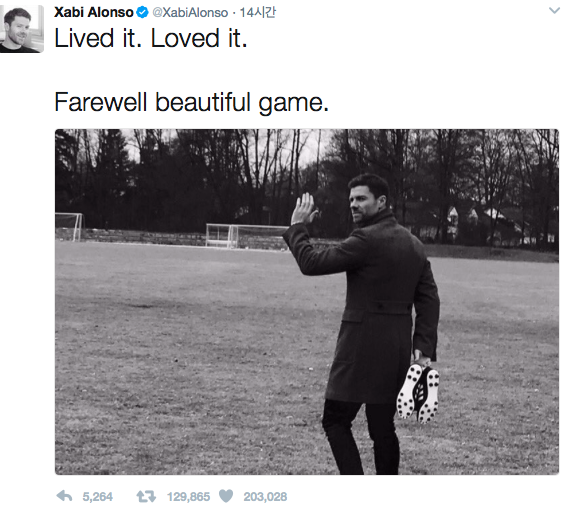Expand the tweet options chevron

point(554,11)
